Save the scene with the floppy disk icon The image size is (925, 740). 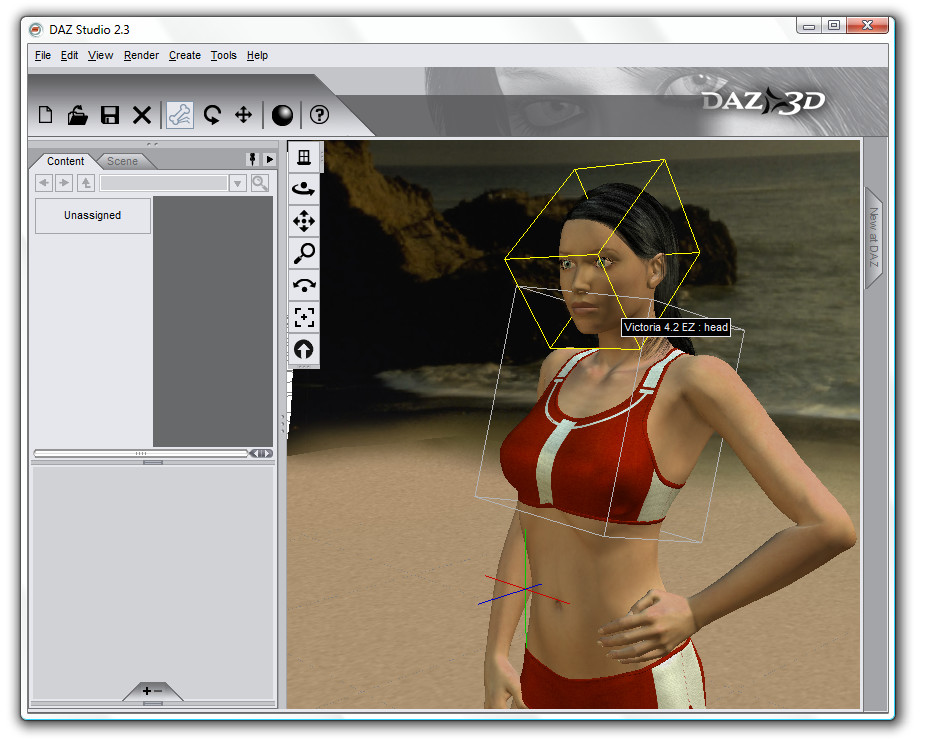tap(110, 114)
